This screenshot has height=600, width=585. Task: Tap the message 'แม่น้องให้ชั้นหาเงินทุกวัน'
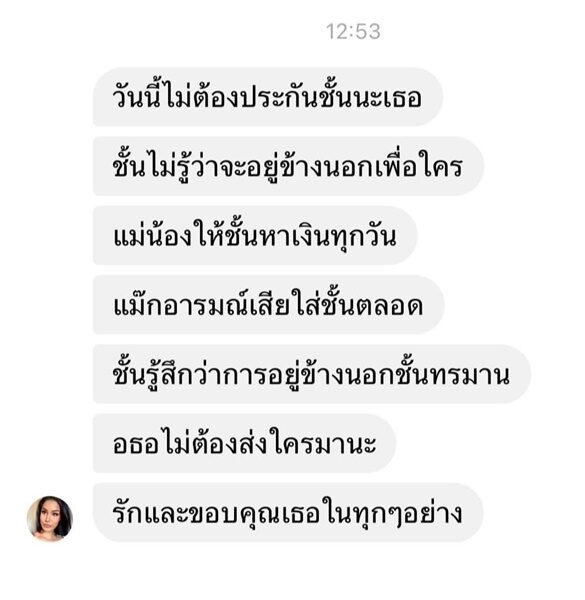tap(255, 235)
